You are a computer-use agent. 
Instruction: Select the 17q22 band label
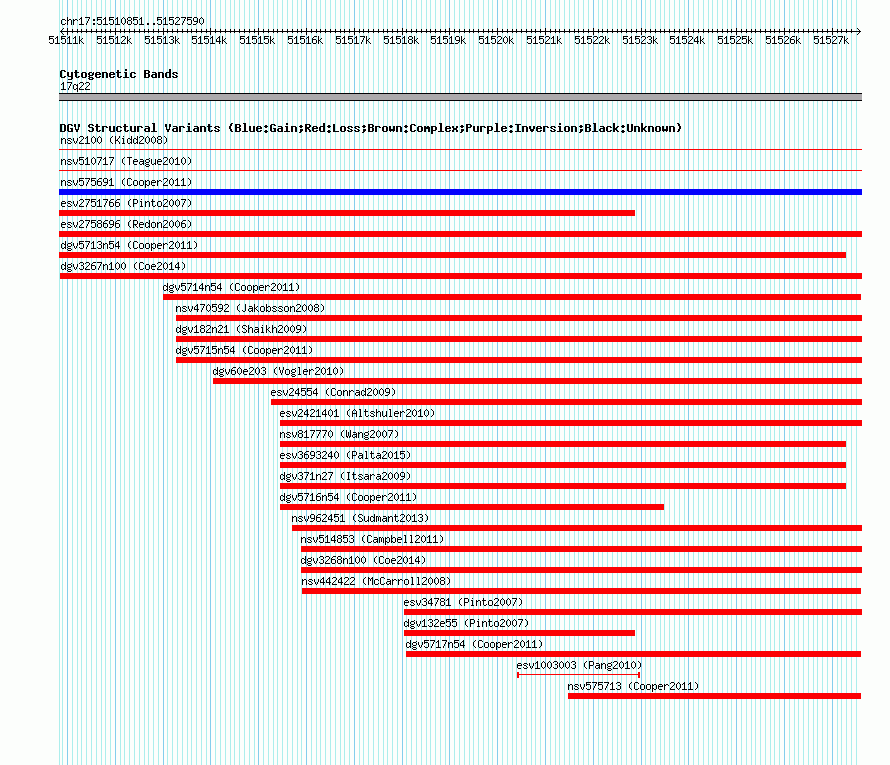75,86
